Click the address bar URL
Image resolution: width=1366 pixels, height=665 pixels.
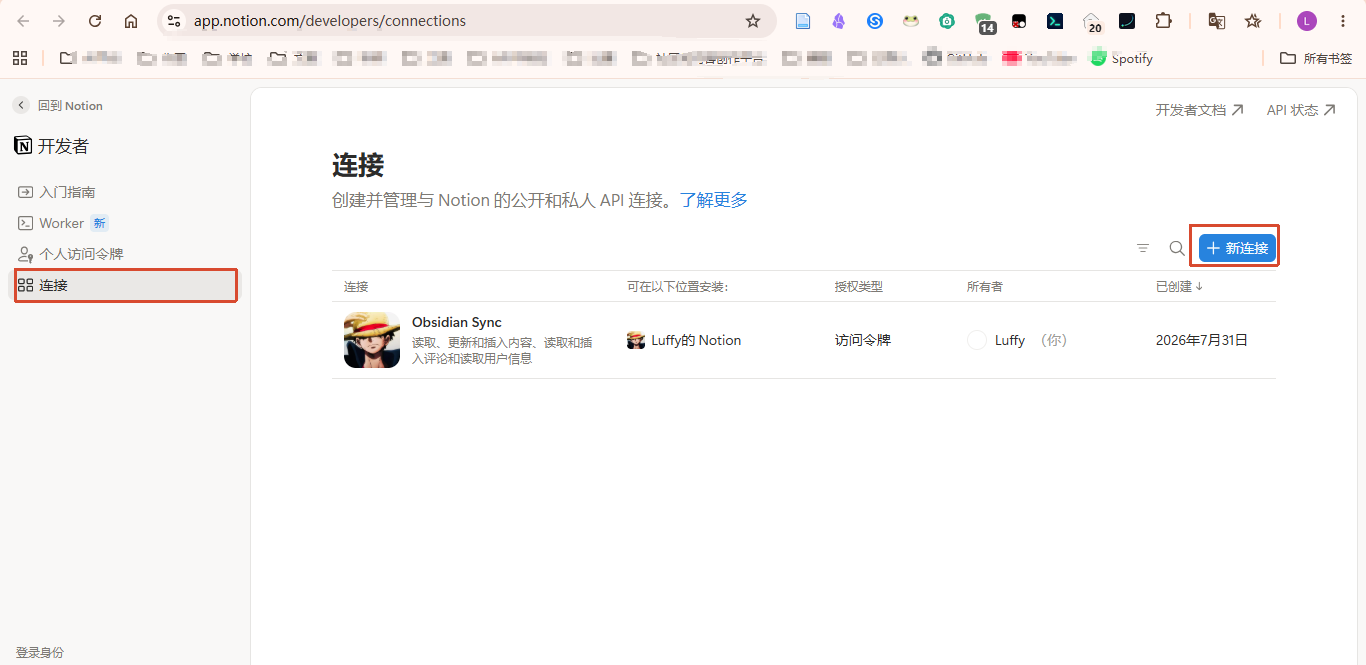point(330,21)
